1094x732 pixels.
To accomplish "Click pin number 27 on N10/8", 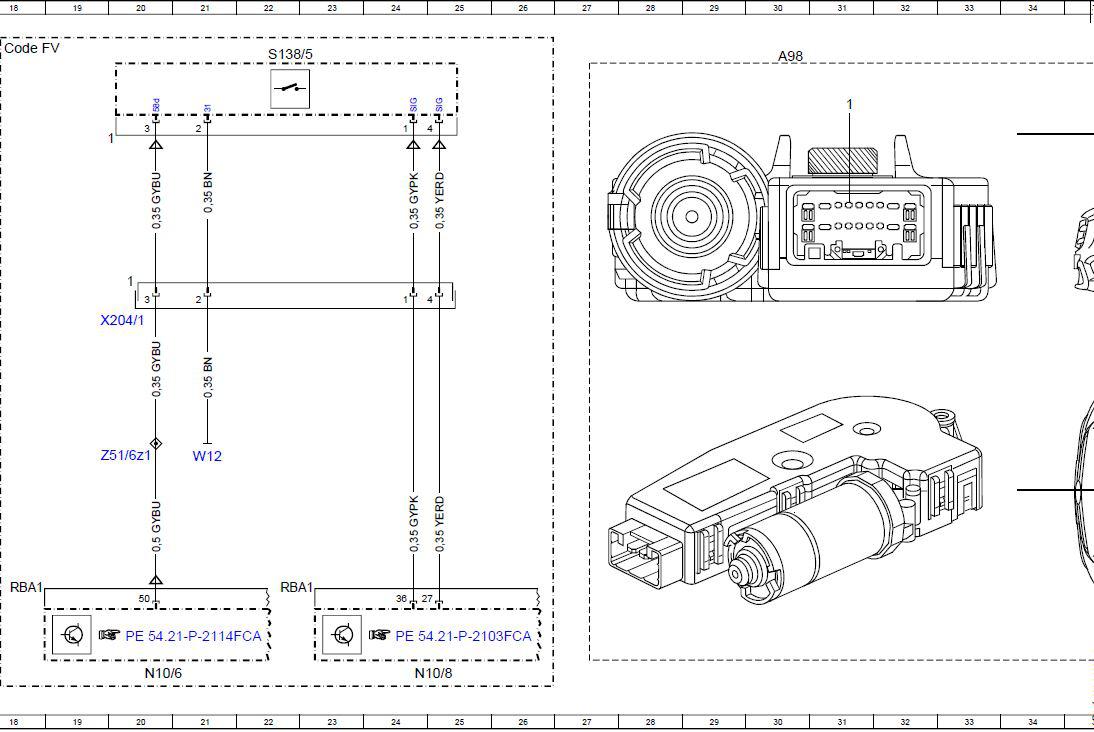I will (427, 599).
